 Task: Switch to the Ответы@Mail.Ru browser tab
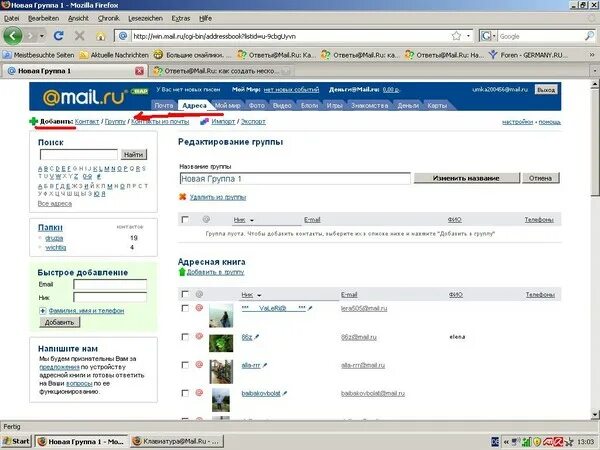click(x=220, y=71)
